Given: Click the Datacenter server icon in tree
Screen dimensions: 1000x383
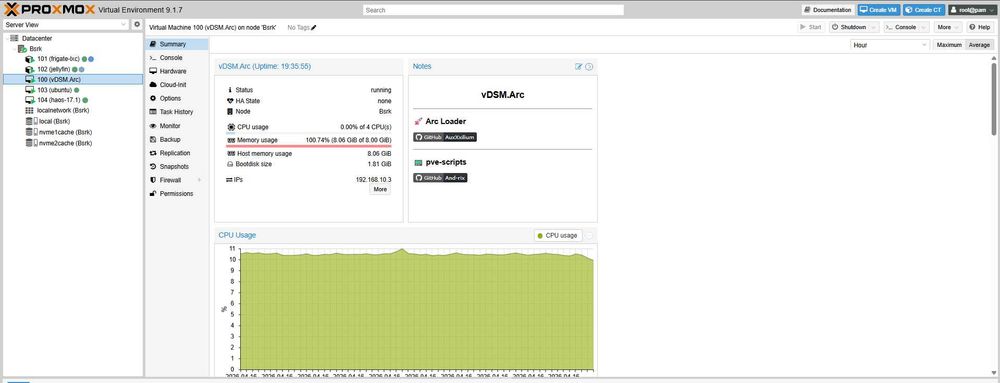Looking at the screenshot, I should click(x=14, y=38).
